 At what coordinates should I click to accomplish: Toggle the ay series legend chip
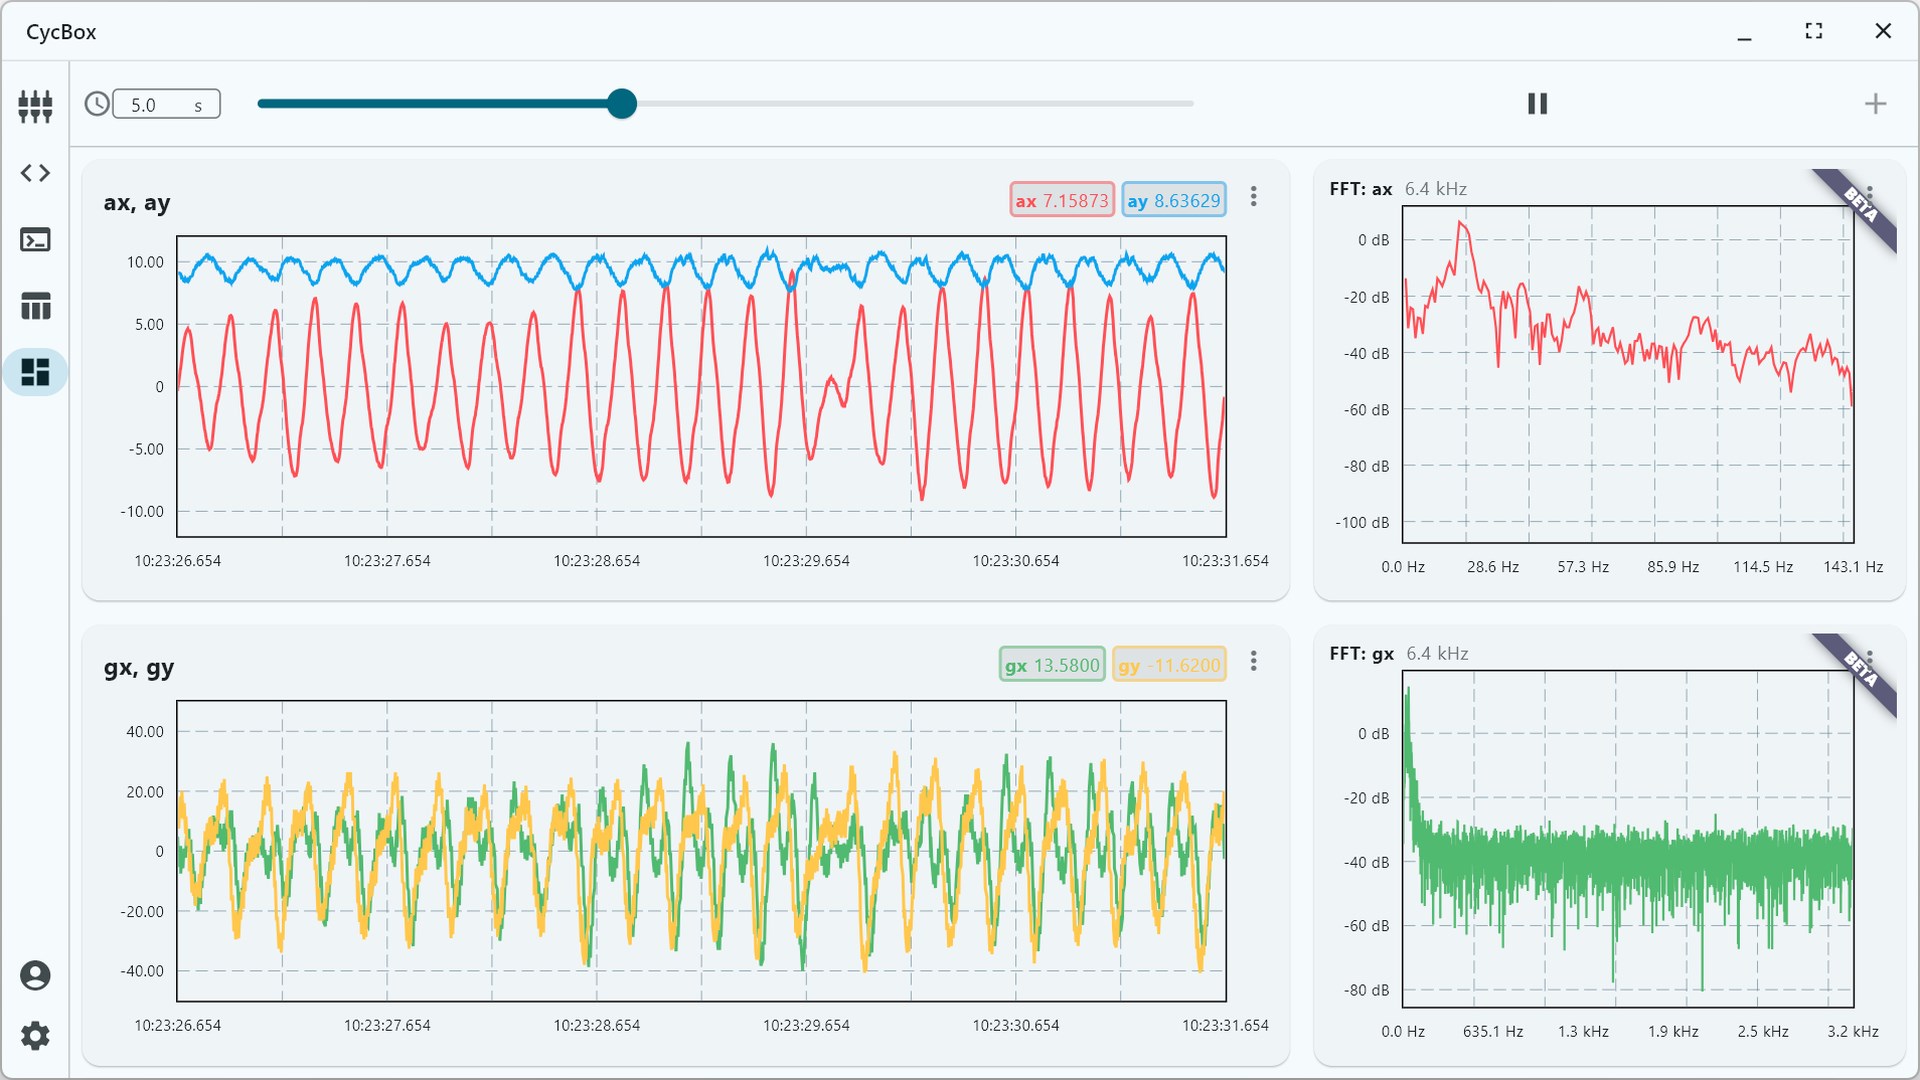[x=1173, y=200]
